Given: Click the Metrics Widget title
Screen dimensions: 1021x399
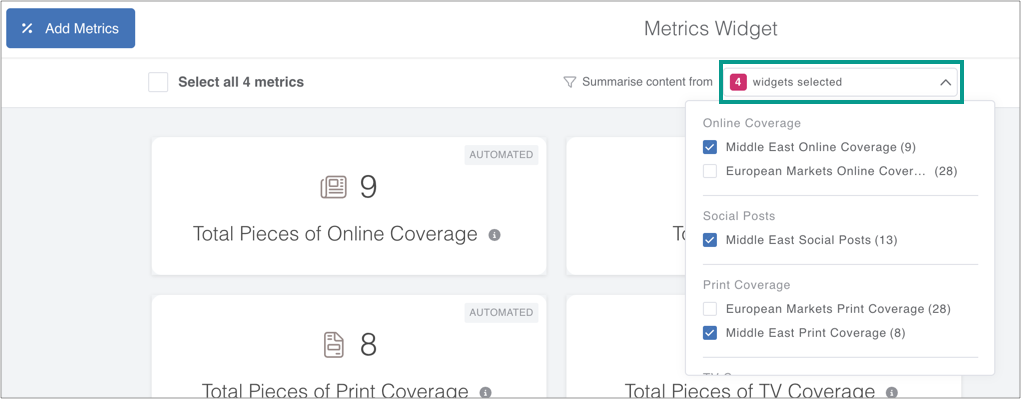Looking at the screenshot, I should click(710, 29).
